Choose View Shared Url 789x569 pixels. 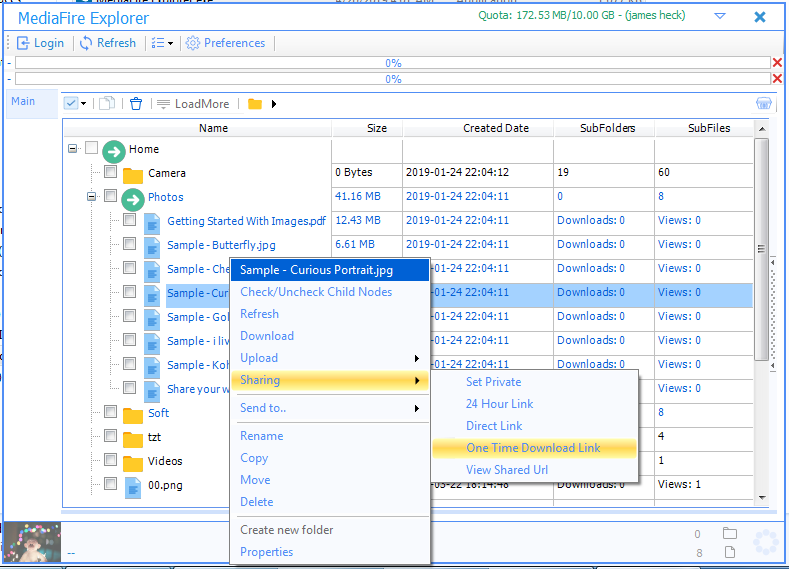click(507, 470)
